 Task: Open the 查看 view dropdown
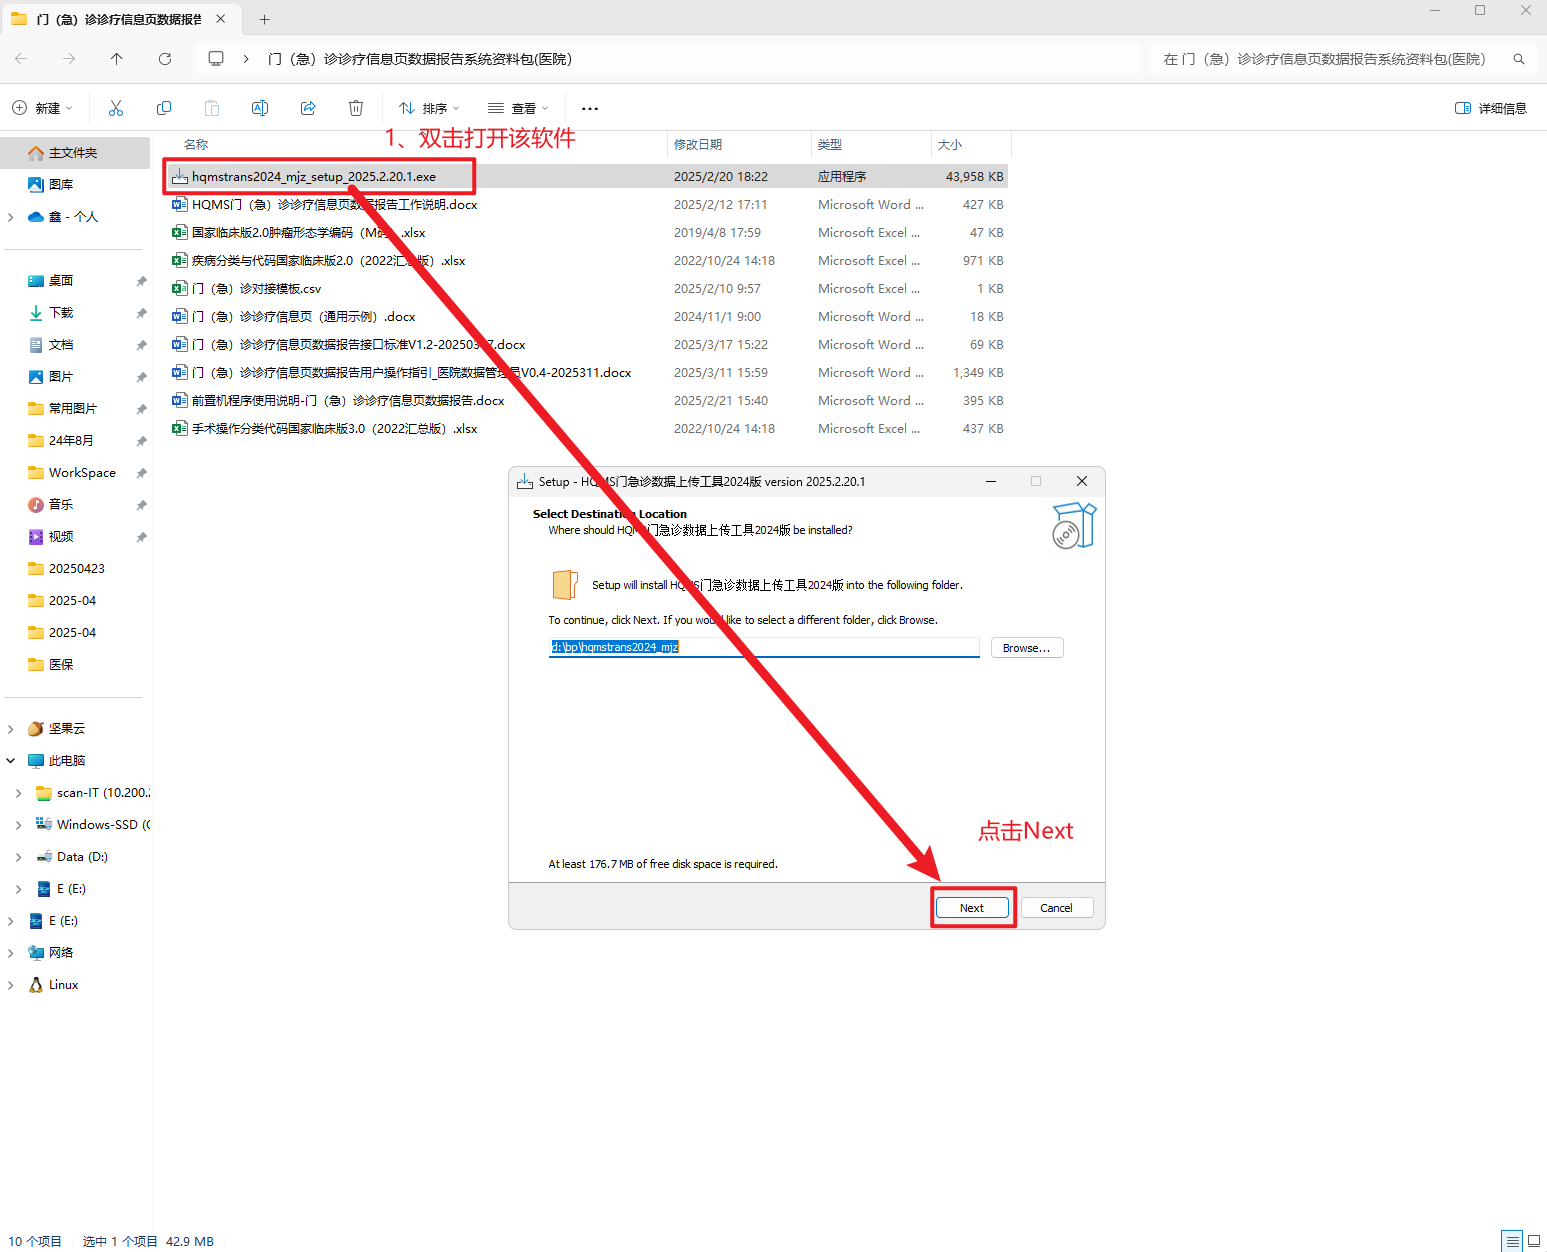tap(518, 108)
